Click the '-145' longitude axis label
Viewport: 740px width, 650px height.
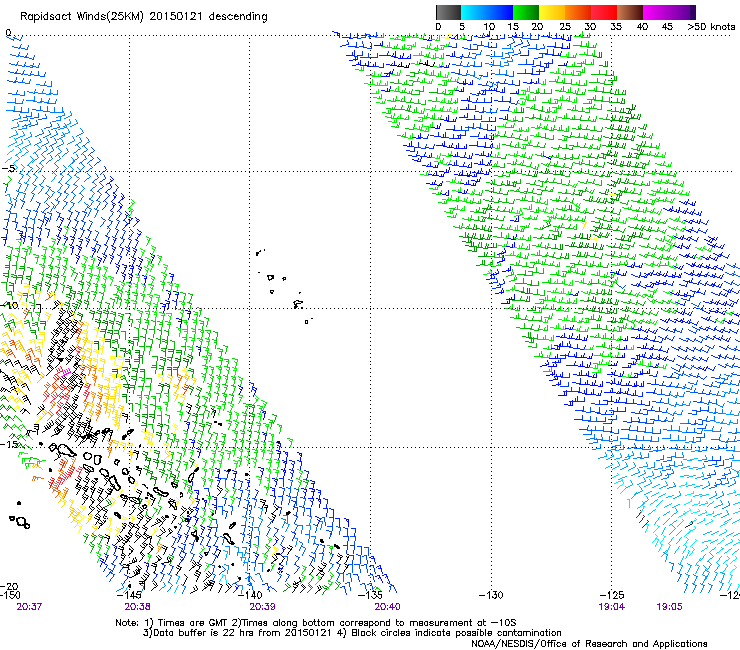click(x=129, y=595)
